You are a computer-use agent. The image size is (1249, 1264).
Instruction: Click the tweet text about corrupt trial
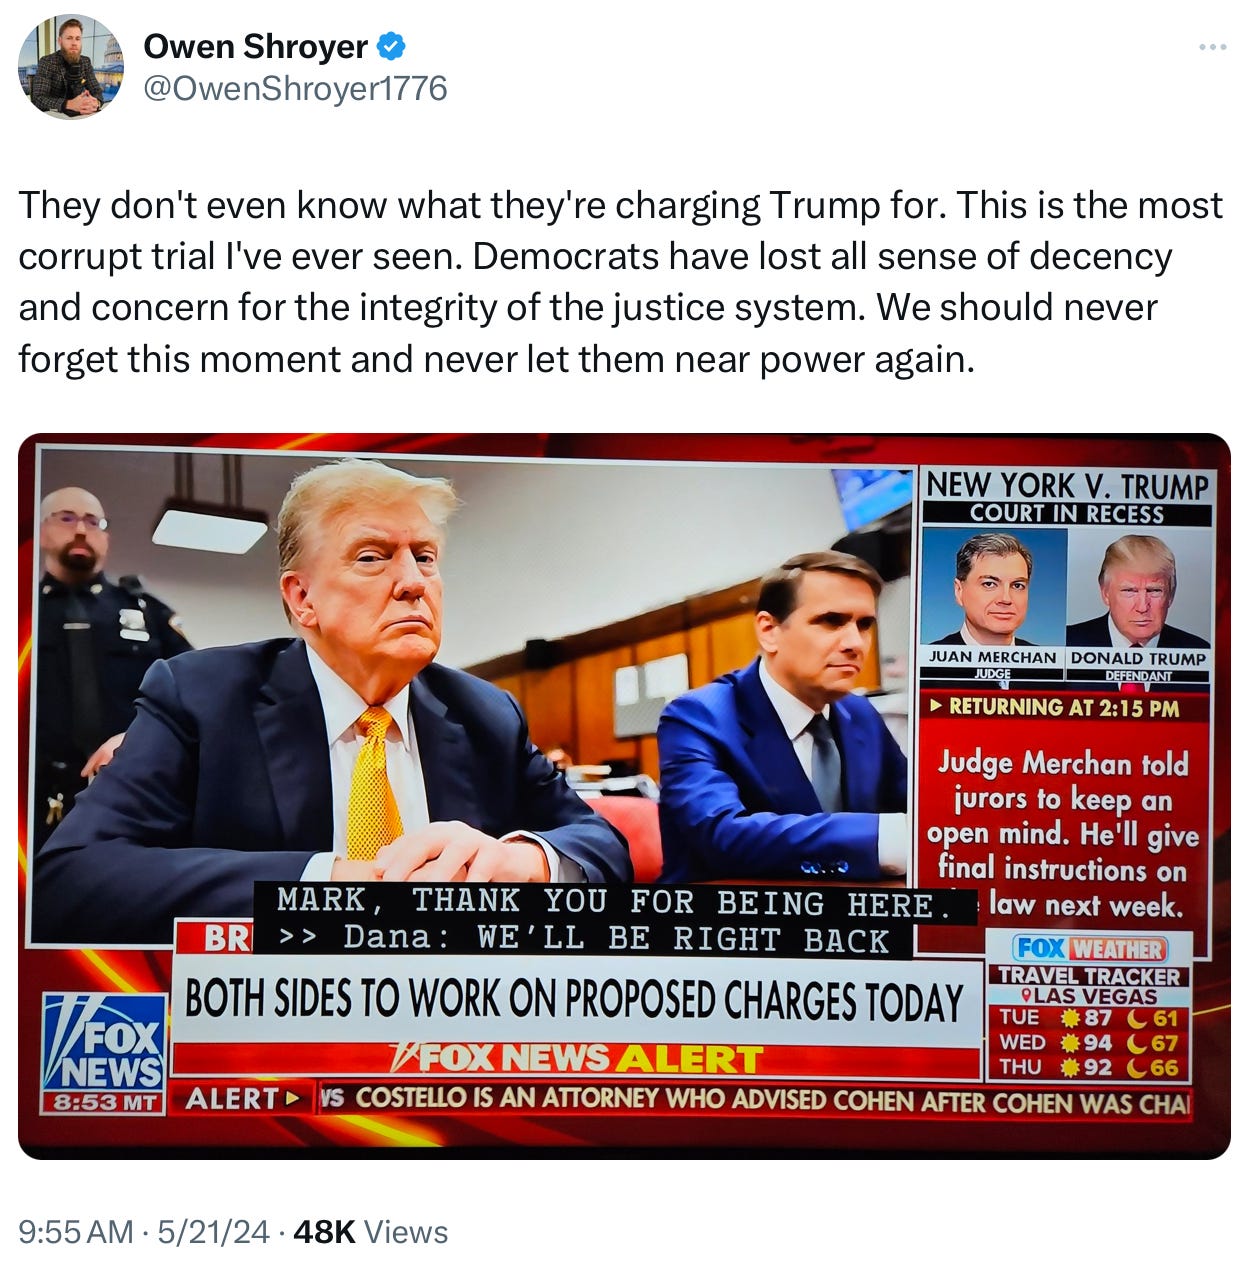click(x=620, y=281)
